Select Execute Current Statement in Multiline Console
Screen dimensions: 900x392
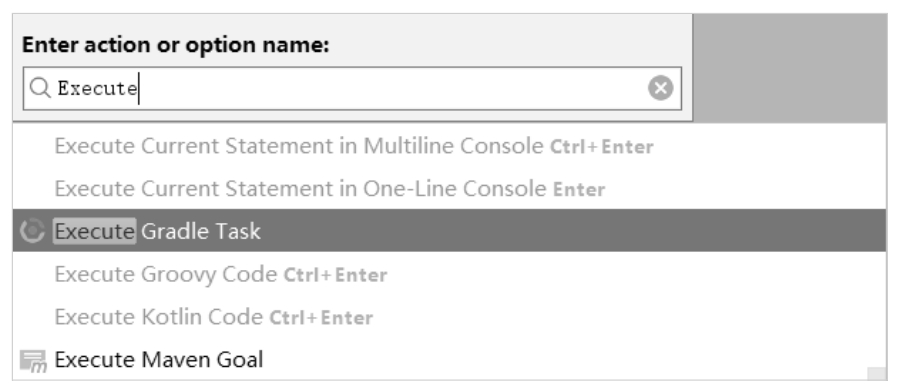coord(449,146)
